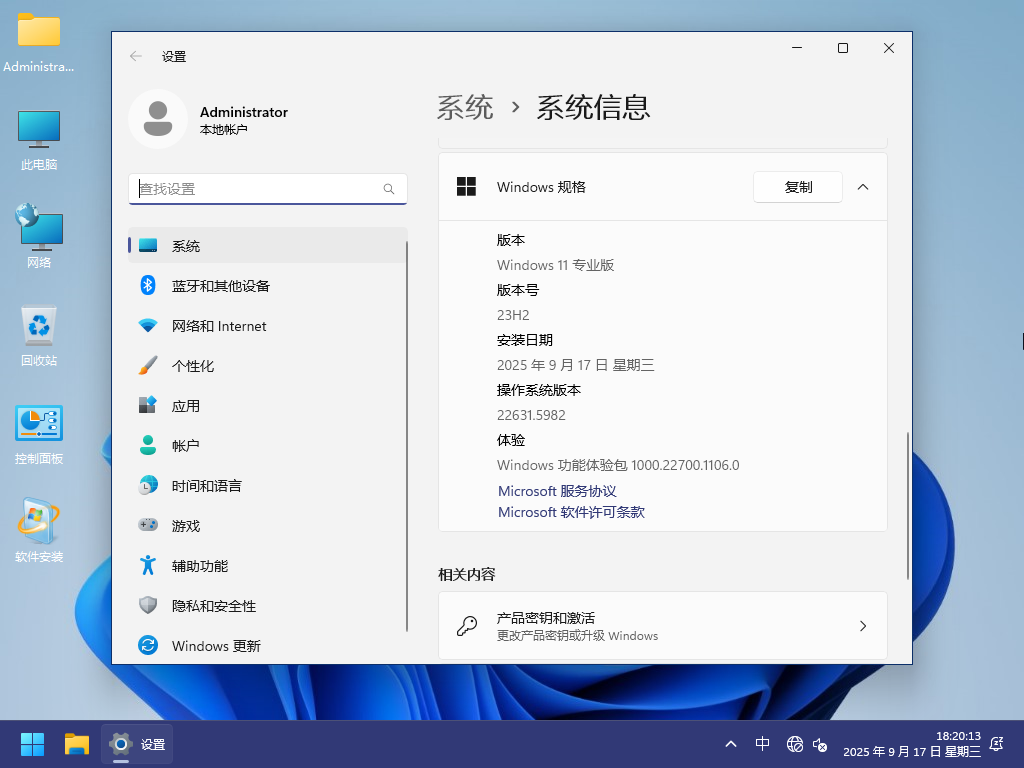Image resolution: width=1024 pixels, height=768 pixels.
Task: Open the Microsoft 软件许可条款 link
Action: pos(571,512)
